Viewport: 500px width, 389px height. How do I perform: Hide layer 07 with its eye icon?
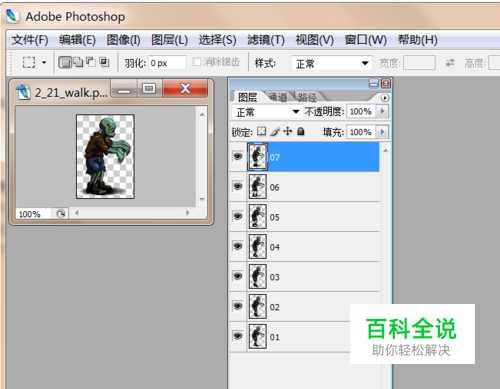coord(238,156)
